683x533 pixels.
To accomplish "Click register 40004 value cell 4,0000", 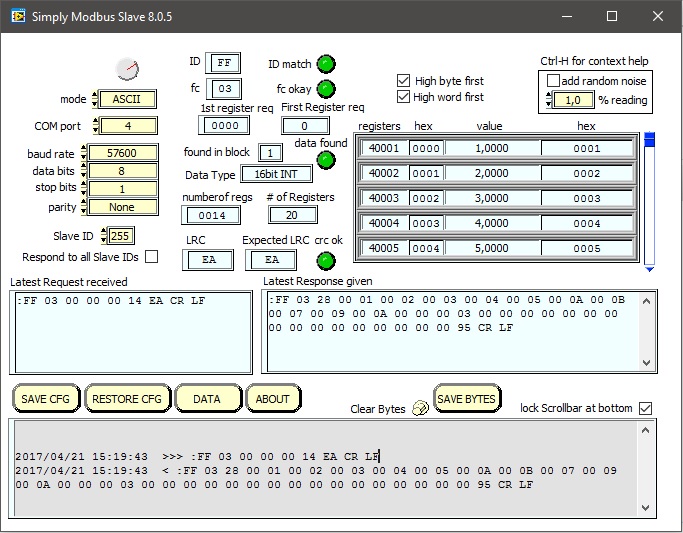I will [x=493, y=223].
